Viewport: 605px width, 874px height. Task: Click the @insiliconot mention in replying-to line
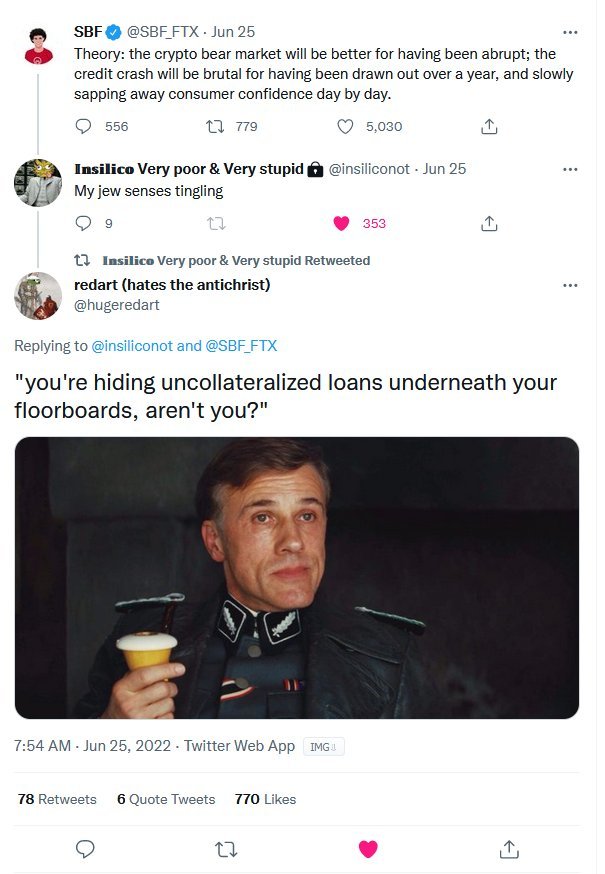tap(132, 346)
